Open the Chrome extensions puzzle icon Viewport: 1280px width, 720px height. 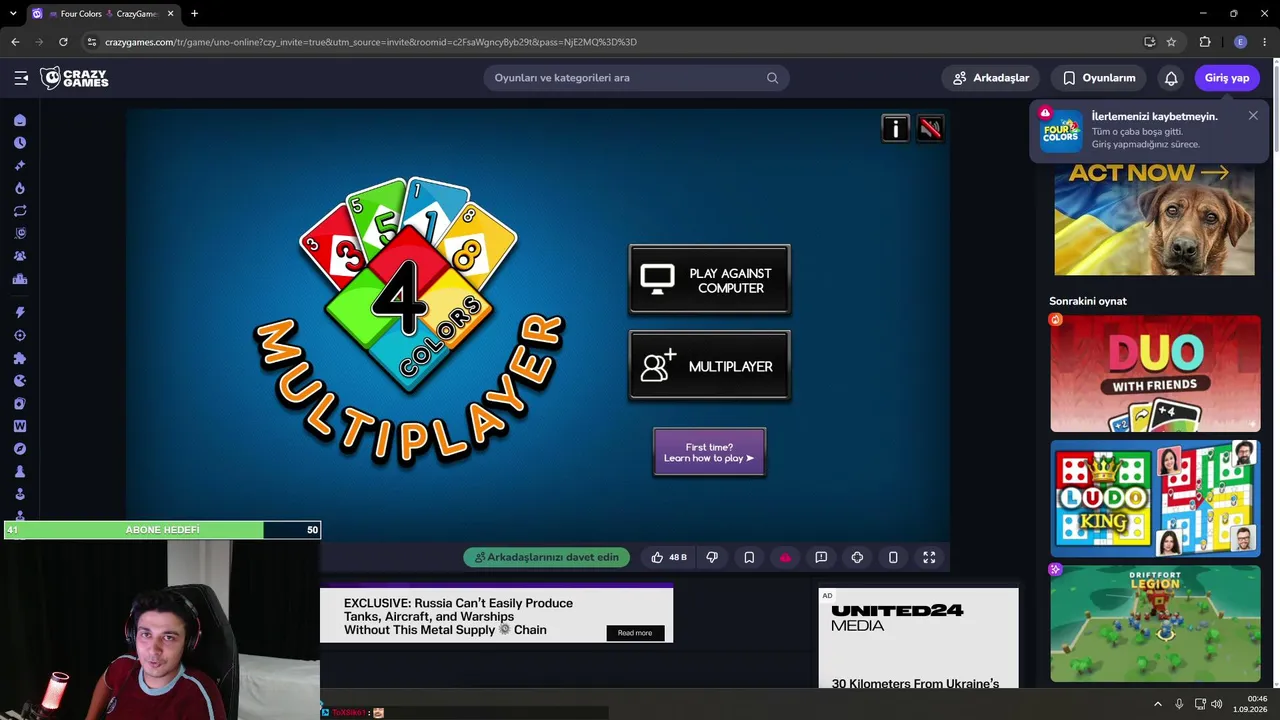point(1205,42)
